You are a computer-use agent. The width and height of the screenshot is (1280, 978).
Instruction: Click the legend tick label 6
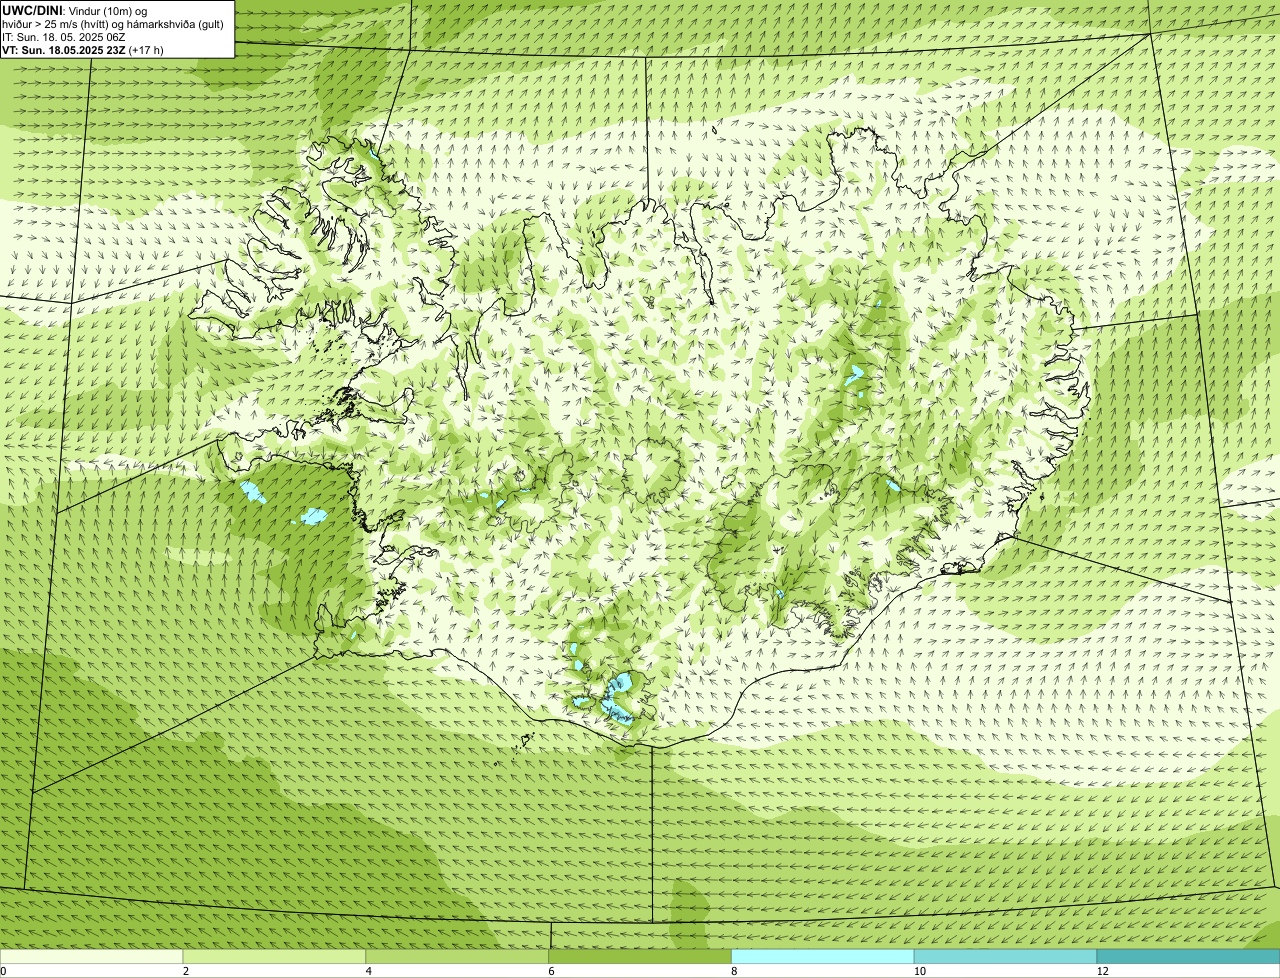[x=551, y=971]
